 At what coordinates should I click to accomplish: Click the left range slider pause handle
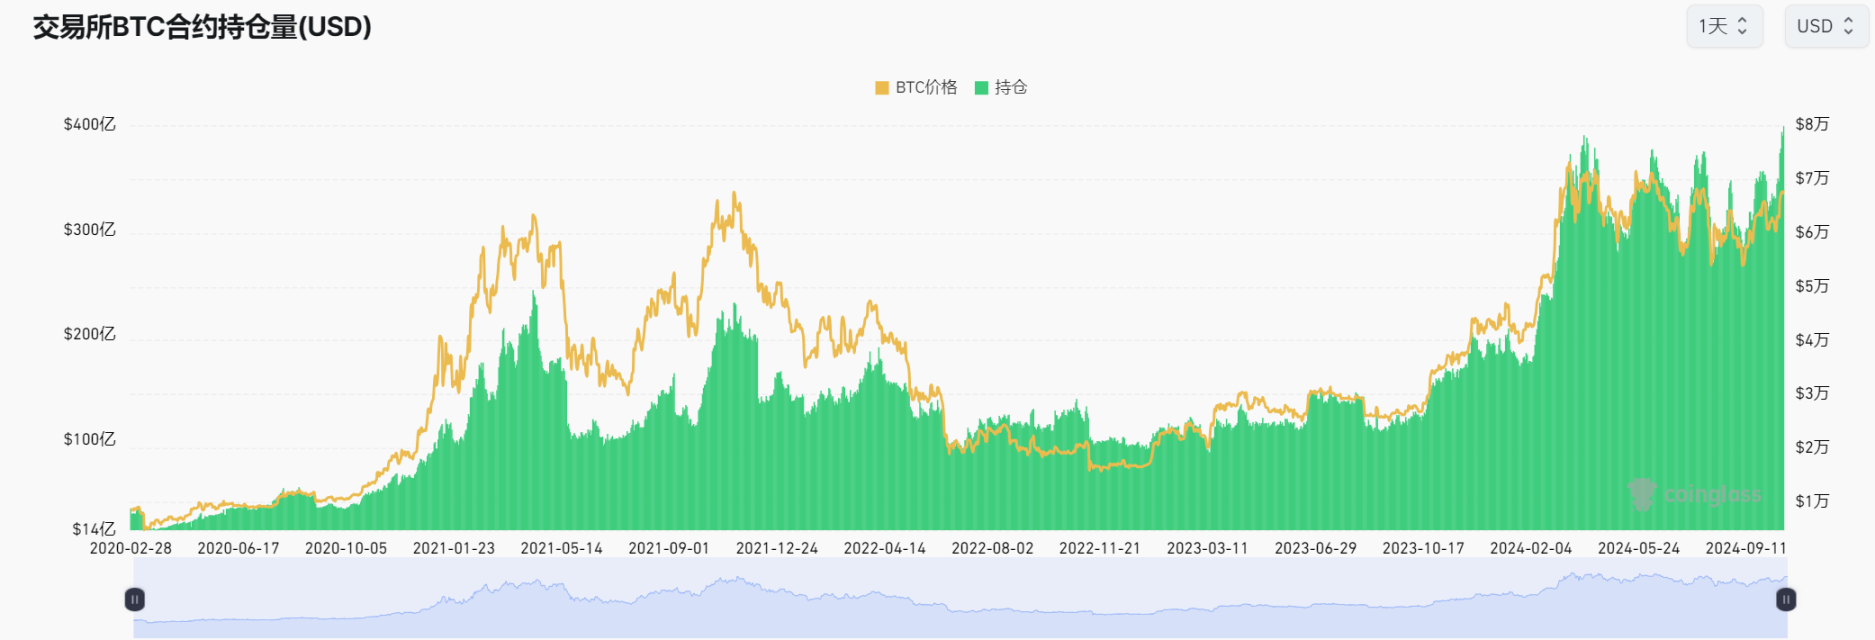pos(135,599)
